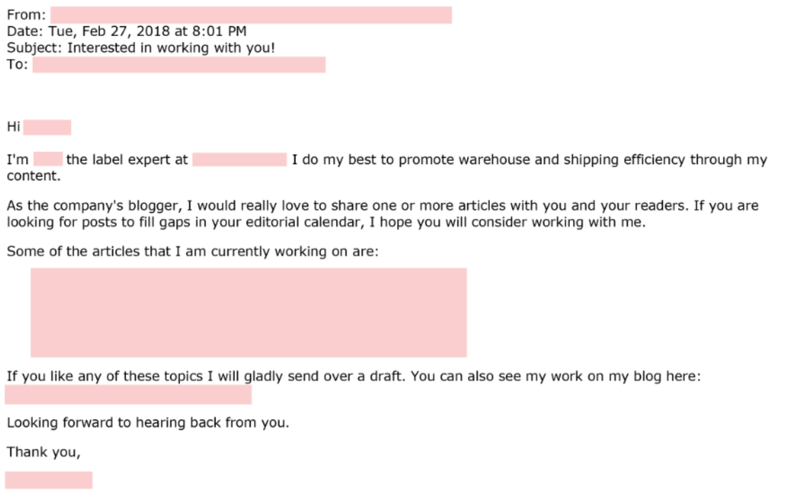Click the date Tue, Feb 27, 2018 line
The width and height of the screenshot is (806, 495).
[126, 31]
